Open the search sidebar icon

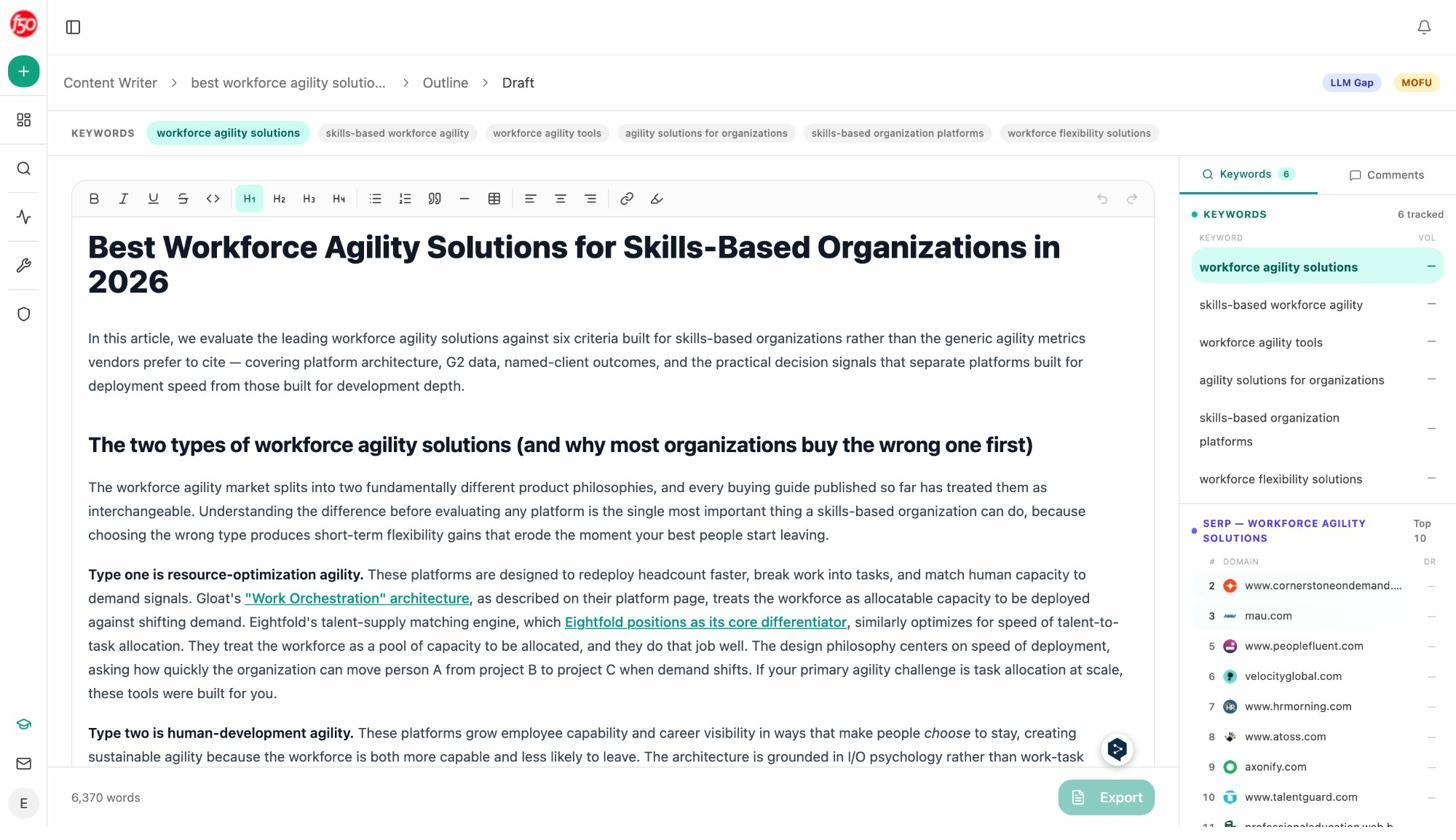23,168
